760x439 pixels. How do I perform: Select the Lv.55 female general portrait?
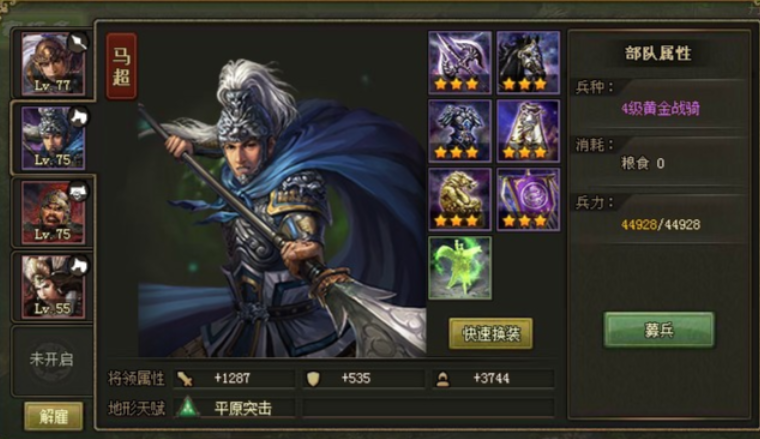pyautogui.click(x=53, y=287)
